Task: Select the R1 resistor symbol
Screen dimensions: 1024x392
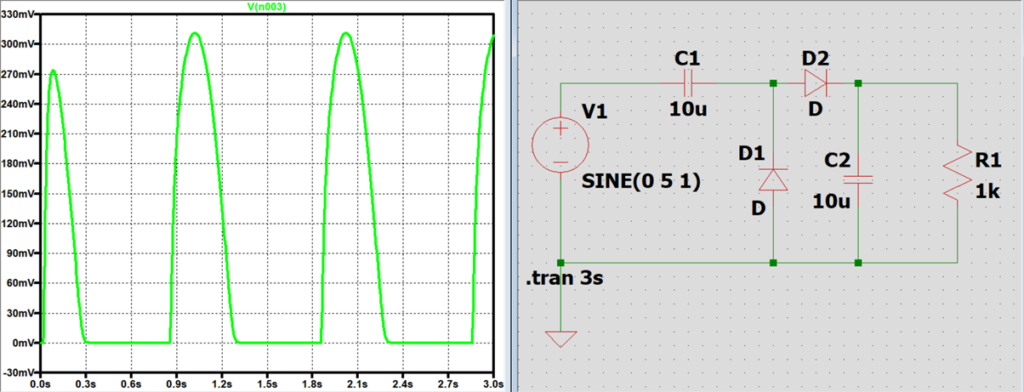Action: click(957, 172)
